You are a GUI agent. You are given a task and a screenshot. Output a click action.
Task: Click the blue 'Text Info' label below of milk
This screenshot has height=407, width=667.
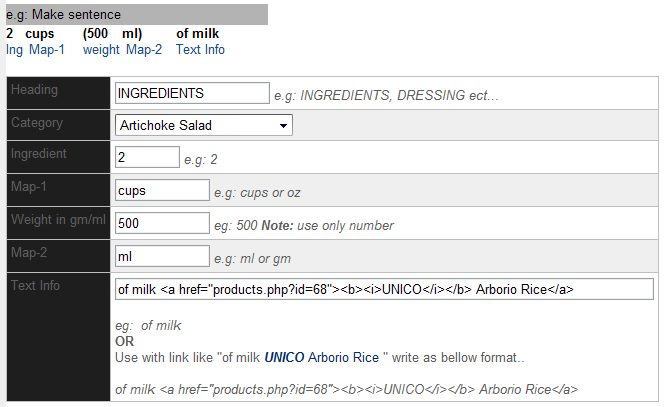click(200, 49)
